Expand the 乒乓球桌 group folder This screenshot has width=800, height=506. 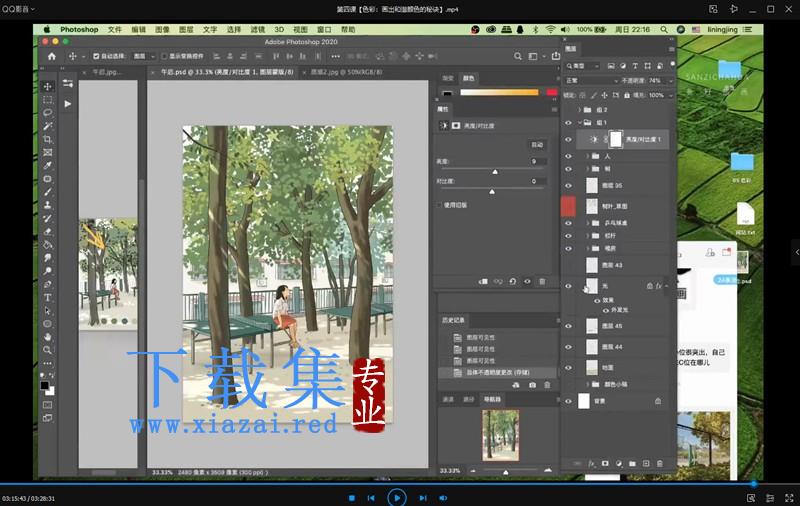(587, 223)
